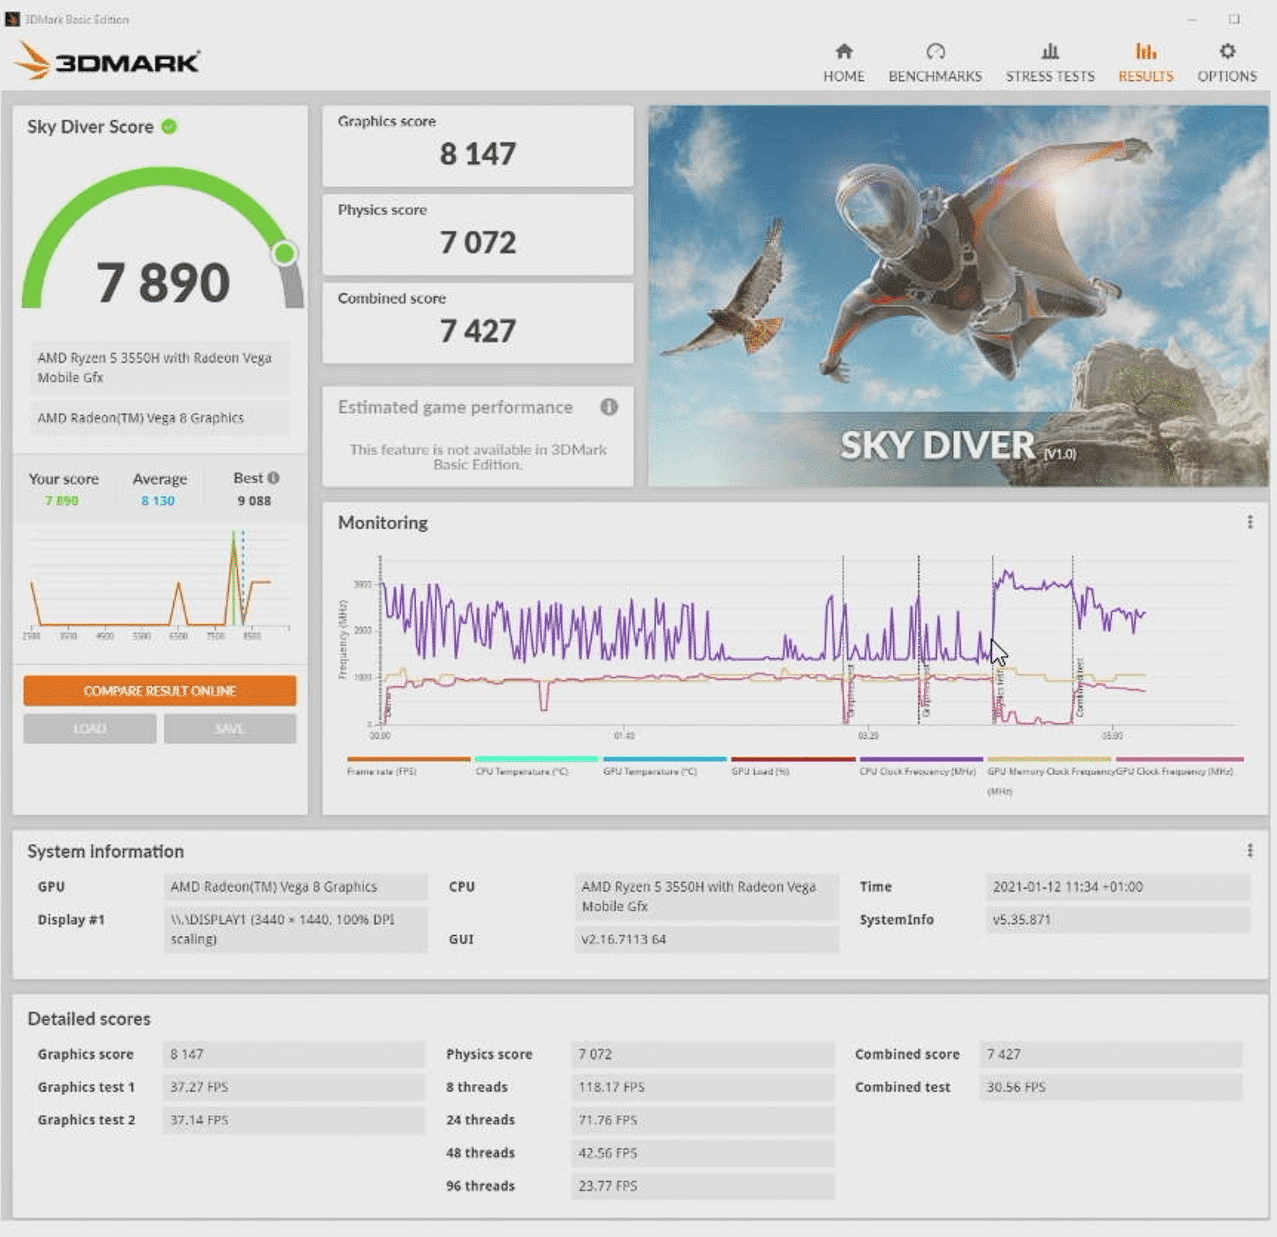This screenshot has height=1237, width=1277.
Task: Click the AMD Radeon Vega 8 Graphics label under score
Action: click(160, 418)
